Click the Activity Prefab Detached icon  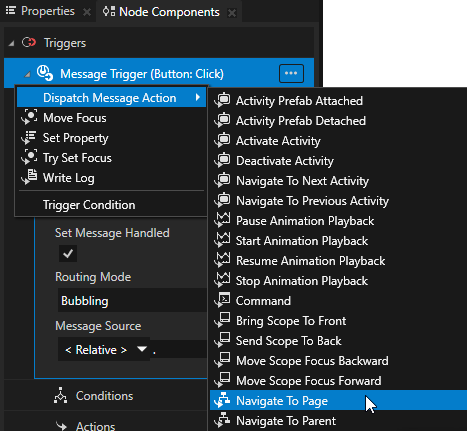click(x=222, y=120)
